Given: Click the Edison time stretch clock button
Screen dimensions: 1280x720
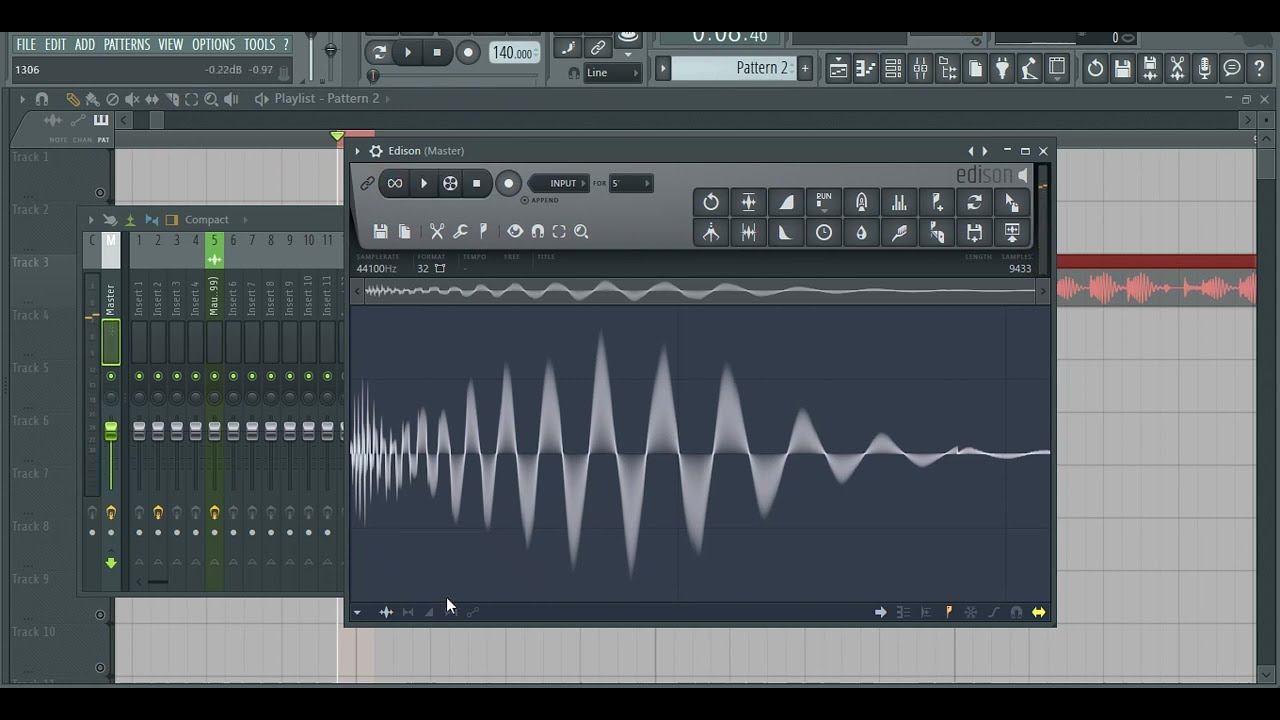Looking at the screenshot, I should tap(824, 233).
